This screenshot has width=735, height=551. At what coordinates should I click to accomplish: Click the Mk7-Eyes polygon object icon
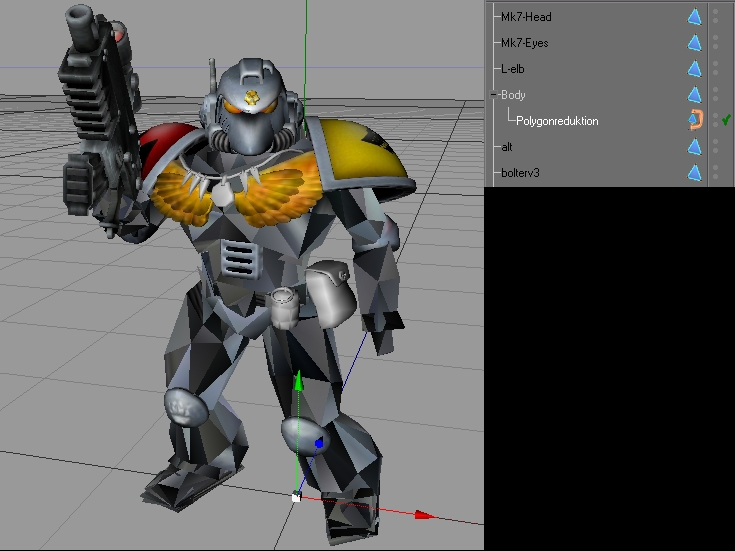695,43
